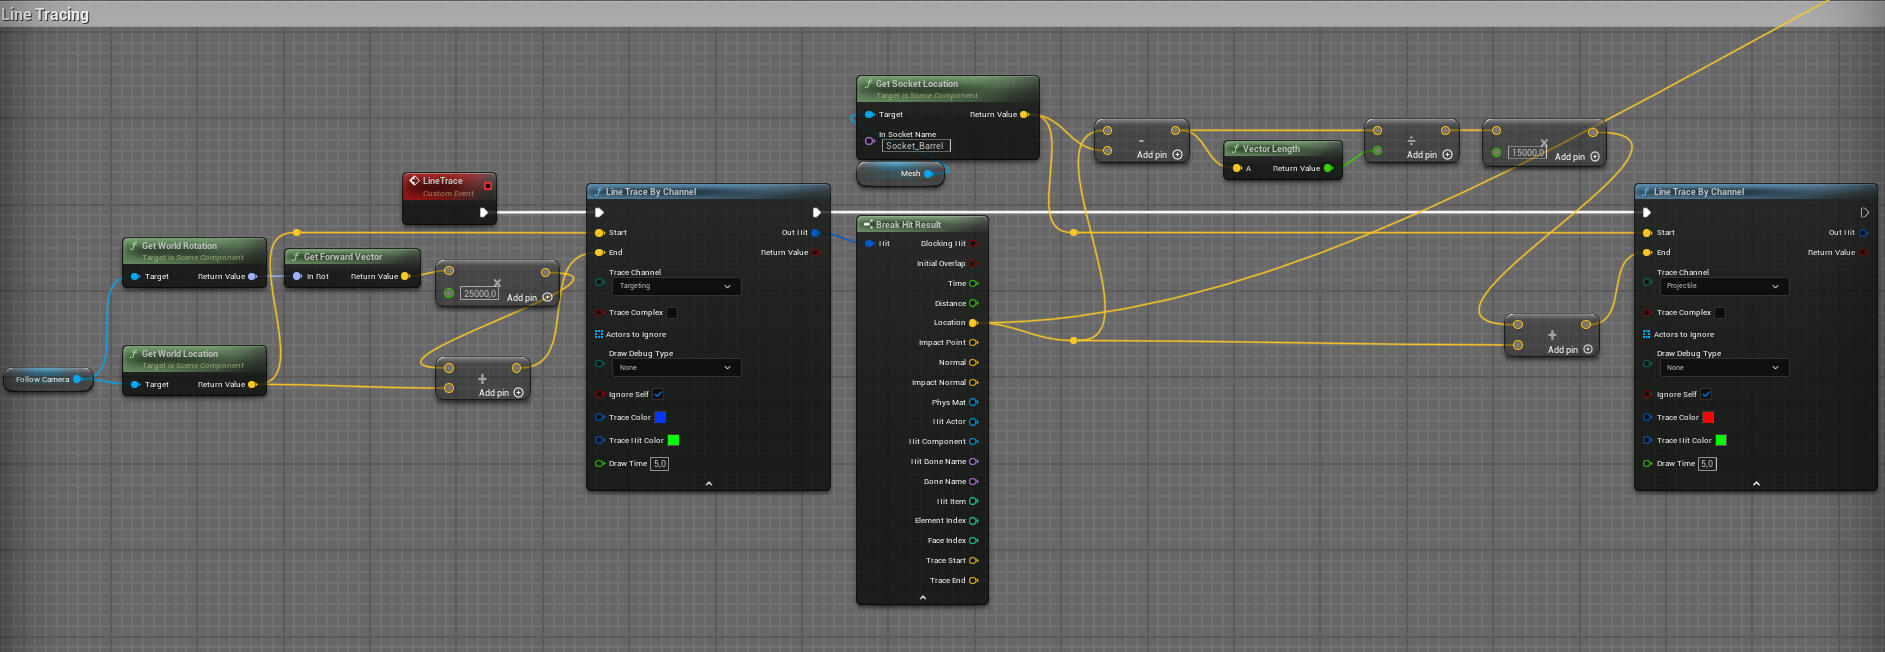Collapse the Break Hit Result node pins

click(x=922, y=598)
